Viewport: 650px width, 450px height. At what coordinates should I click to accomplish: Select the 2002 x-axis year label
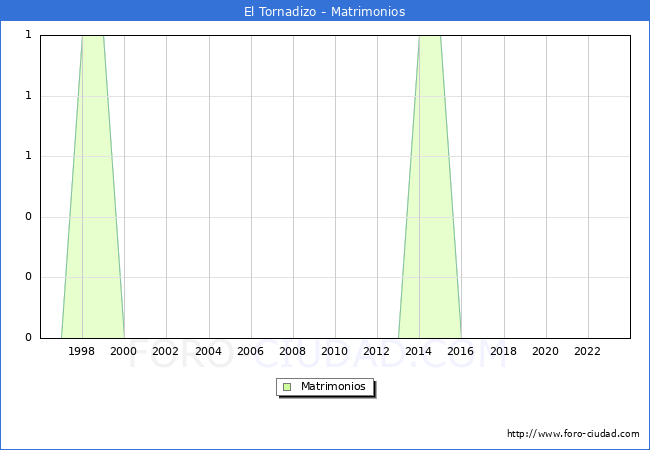tap(165, 351)
